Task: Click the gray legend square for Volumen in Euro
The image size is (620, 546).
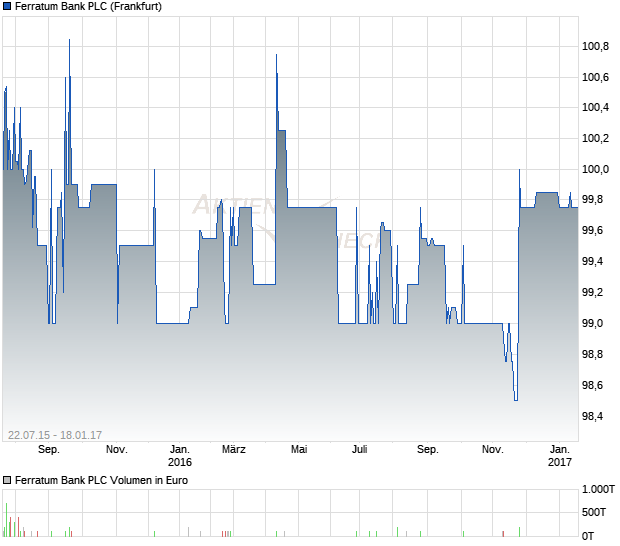Action: coord(8,480)
